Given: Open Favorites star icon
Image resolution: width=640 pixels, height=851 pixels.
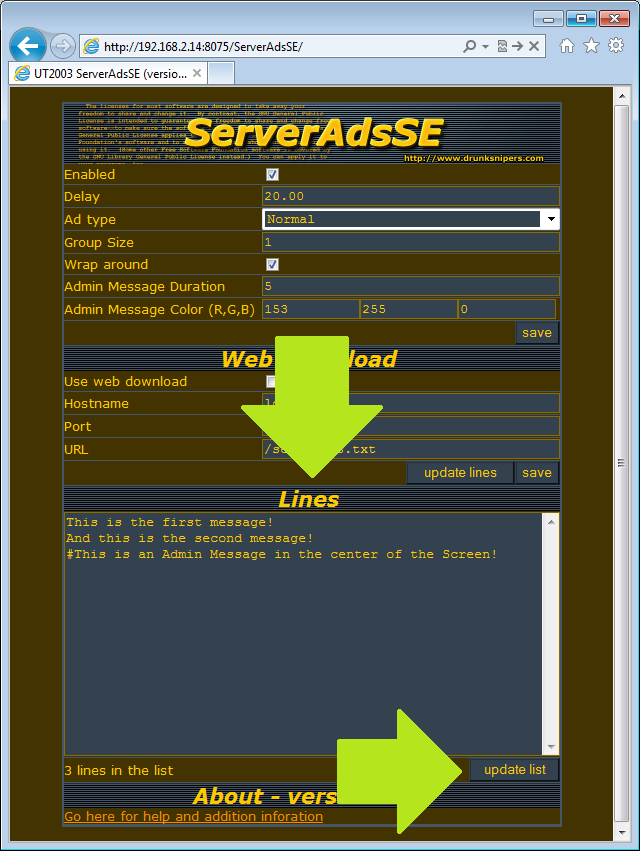Looking at the screenshot, I should [591, 46].
